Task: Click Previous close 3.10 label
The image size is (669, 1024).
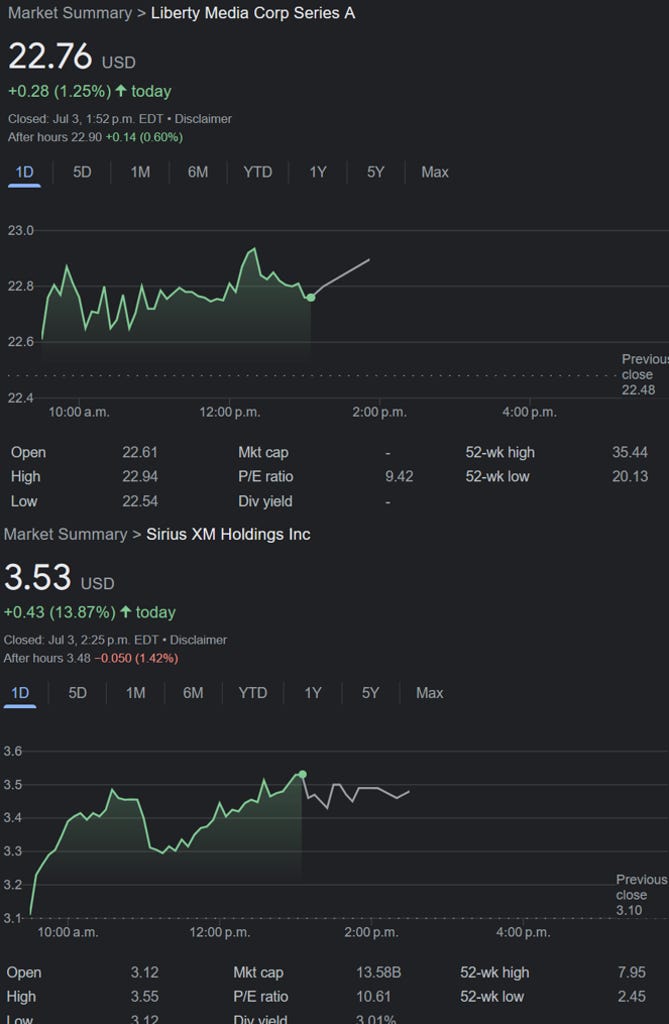Action: pos(641,895)
